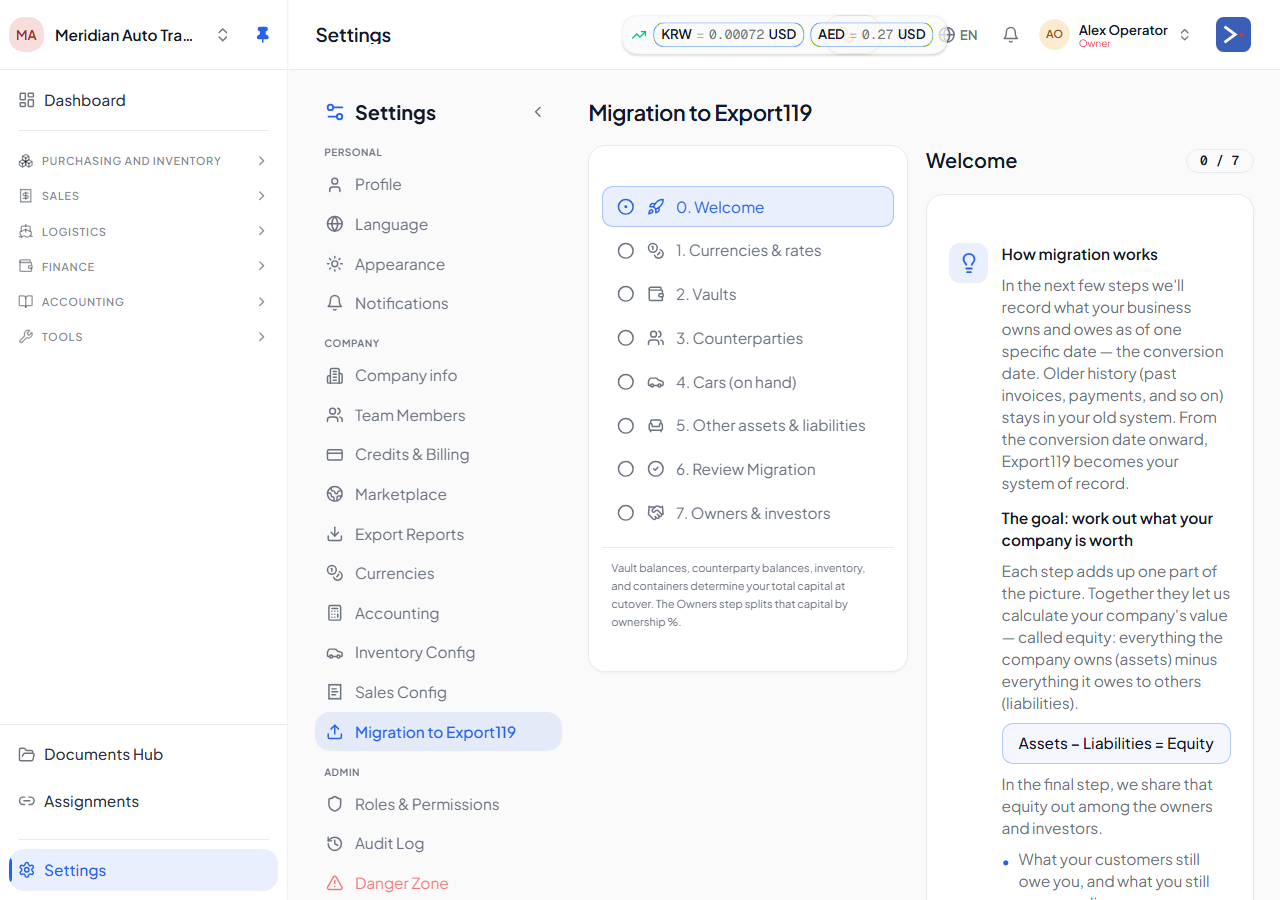The width and height of the screenshot is (1280, 900).
Task: Open Assignments page
Action: 143,802
